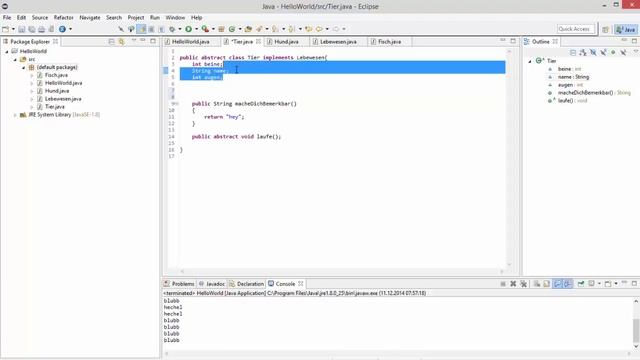
Task: Switch to the HelloWorld.java editor tab
Action: pos(191,42)
